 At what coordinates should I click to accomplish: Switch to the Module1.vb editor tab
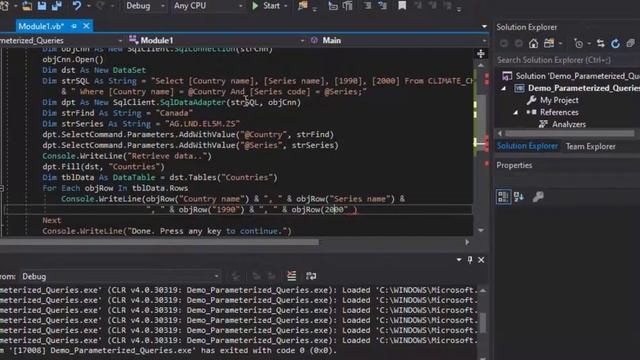[41, 27]
